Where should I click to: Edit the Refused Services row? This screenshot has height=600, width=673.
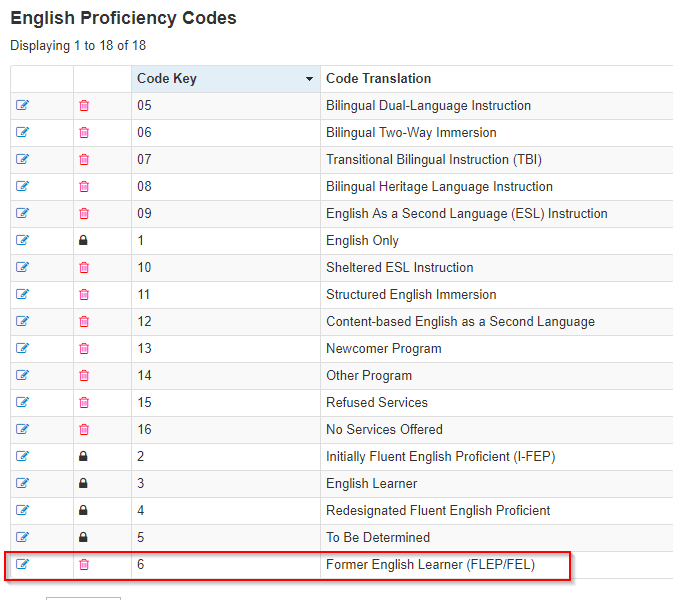(23, 402)
